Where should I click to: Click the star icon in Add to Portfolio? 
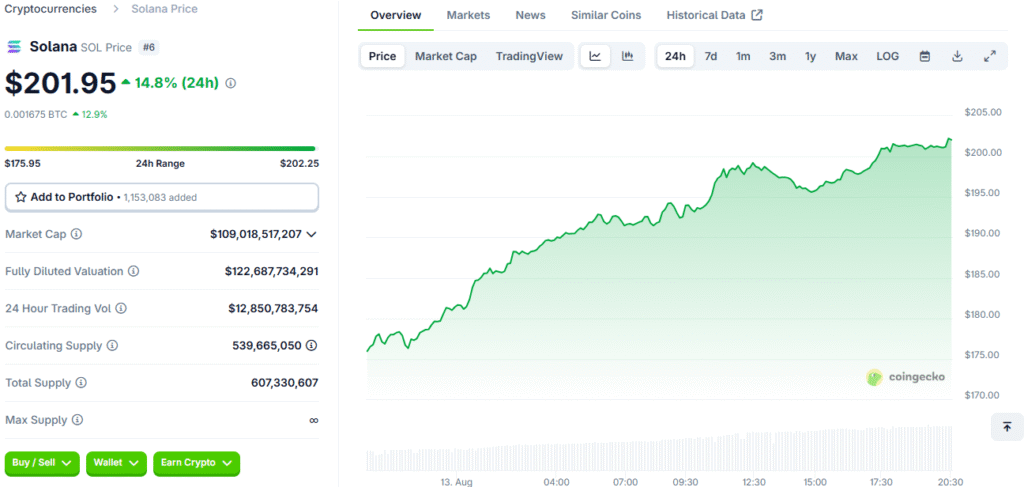pos(20,196)
